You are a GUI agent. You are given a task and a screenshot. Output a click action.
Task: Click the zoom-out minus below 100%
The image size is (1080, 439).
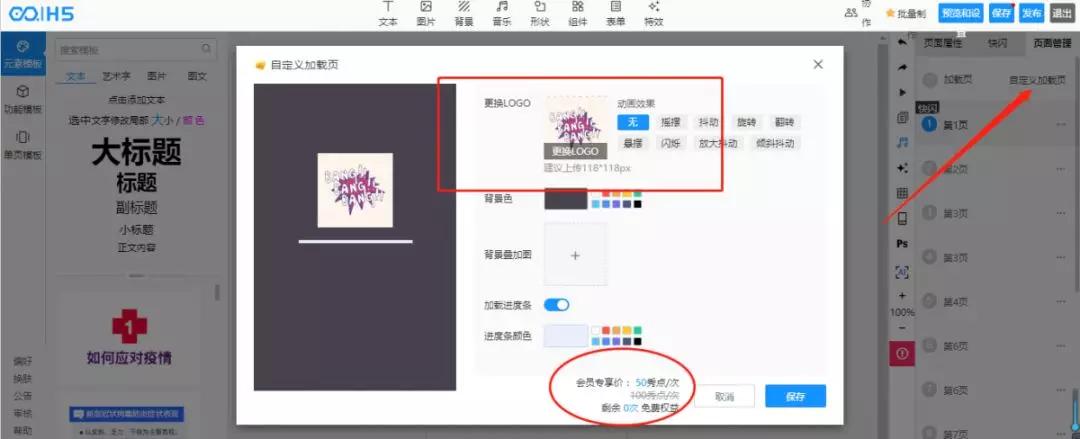tap(902, 328)
